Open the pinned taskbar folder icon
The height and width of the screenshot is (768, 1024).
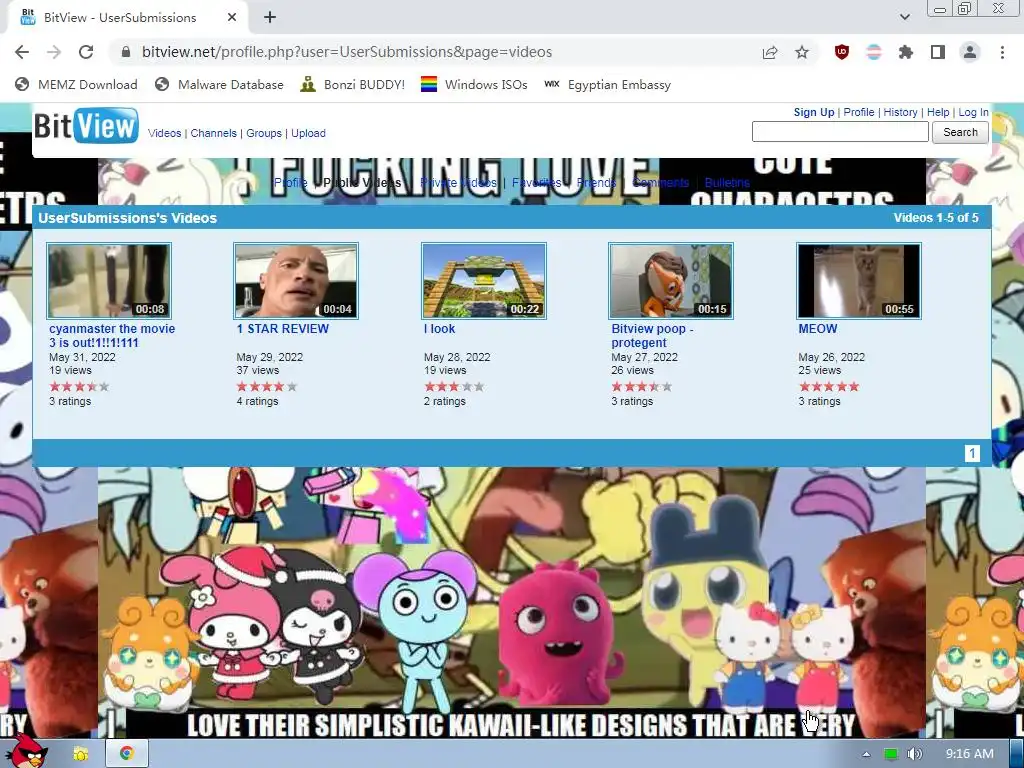pyautogui.click(x=81, y=754)
